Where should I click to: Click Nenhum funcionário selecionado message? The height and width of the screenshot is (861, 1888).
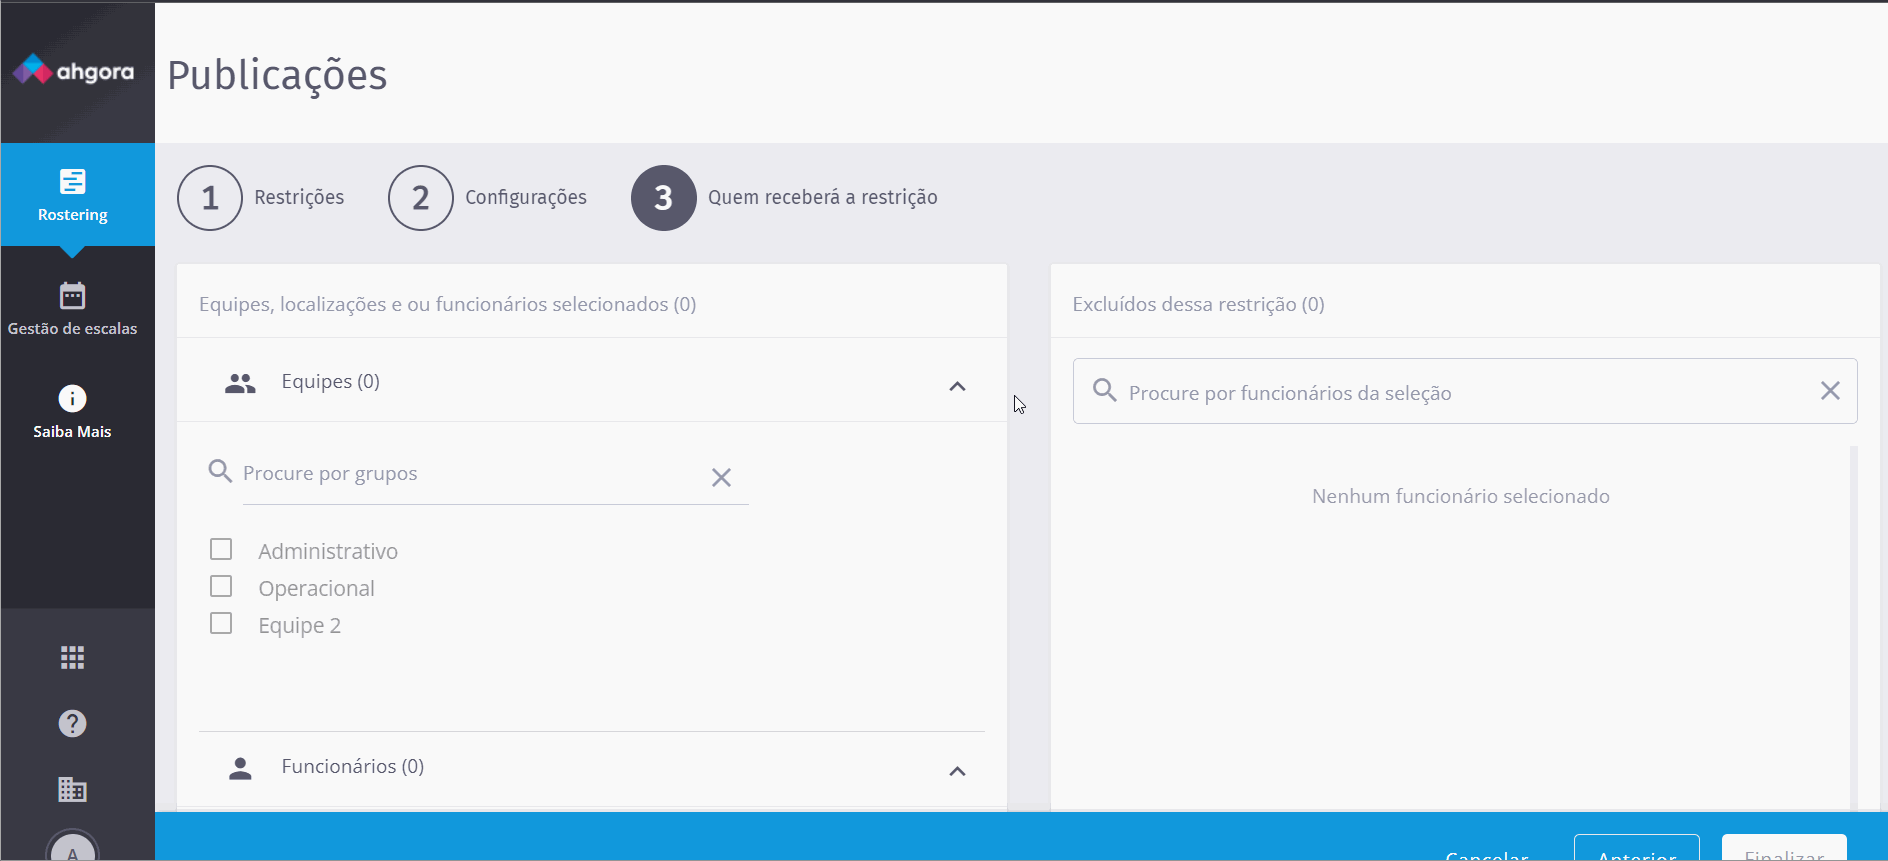tap(1461, 496)
